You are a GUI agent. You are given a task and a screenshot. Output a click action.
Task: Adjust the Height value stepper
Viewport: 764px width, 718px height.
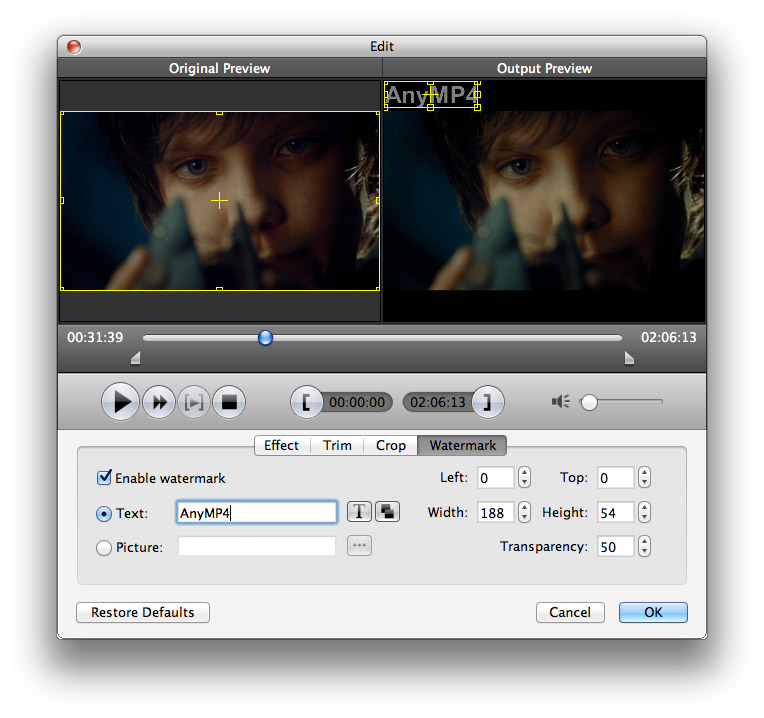[644, 512]
